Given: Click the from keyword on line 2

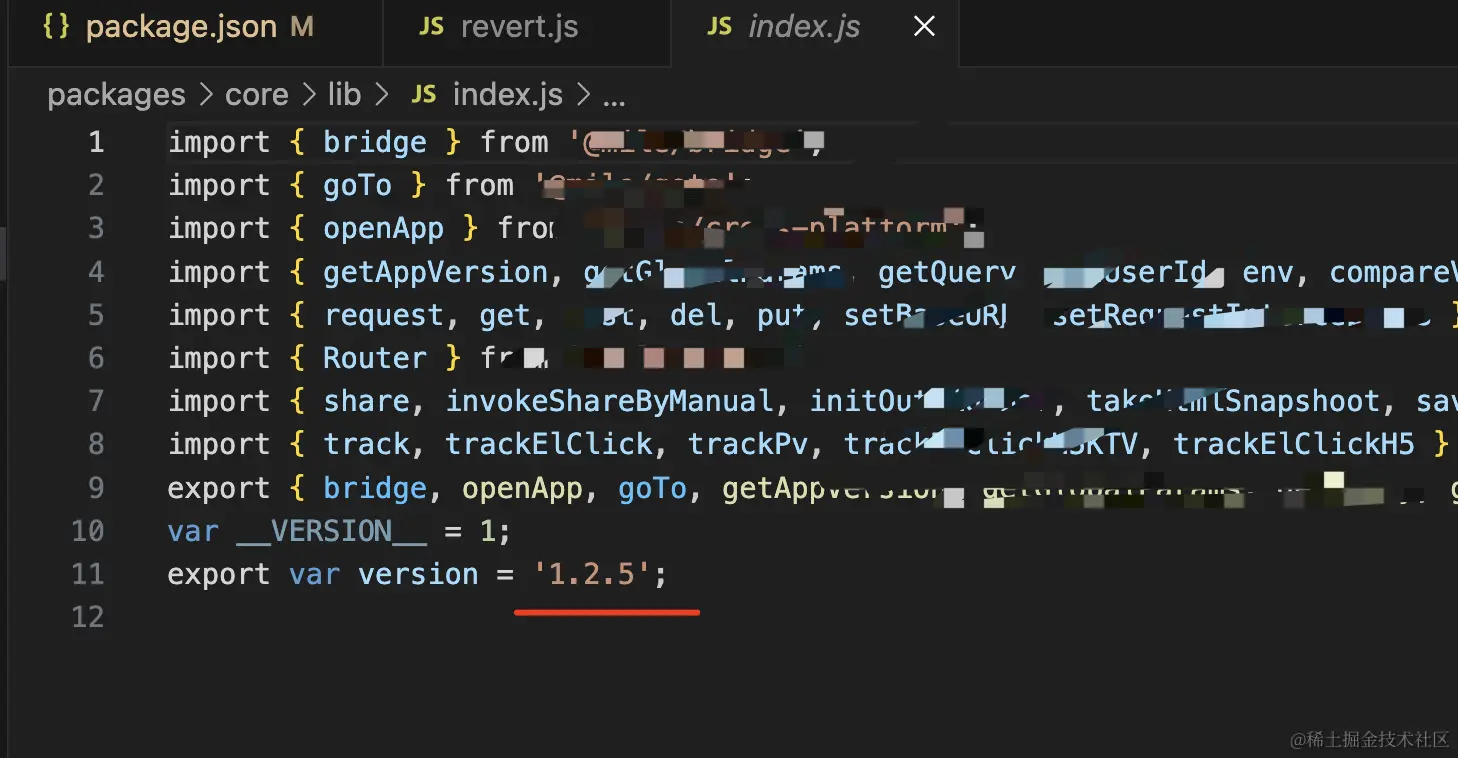Looking at the screenshot, I should point(479,185).
